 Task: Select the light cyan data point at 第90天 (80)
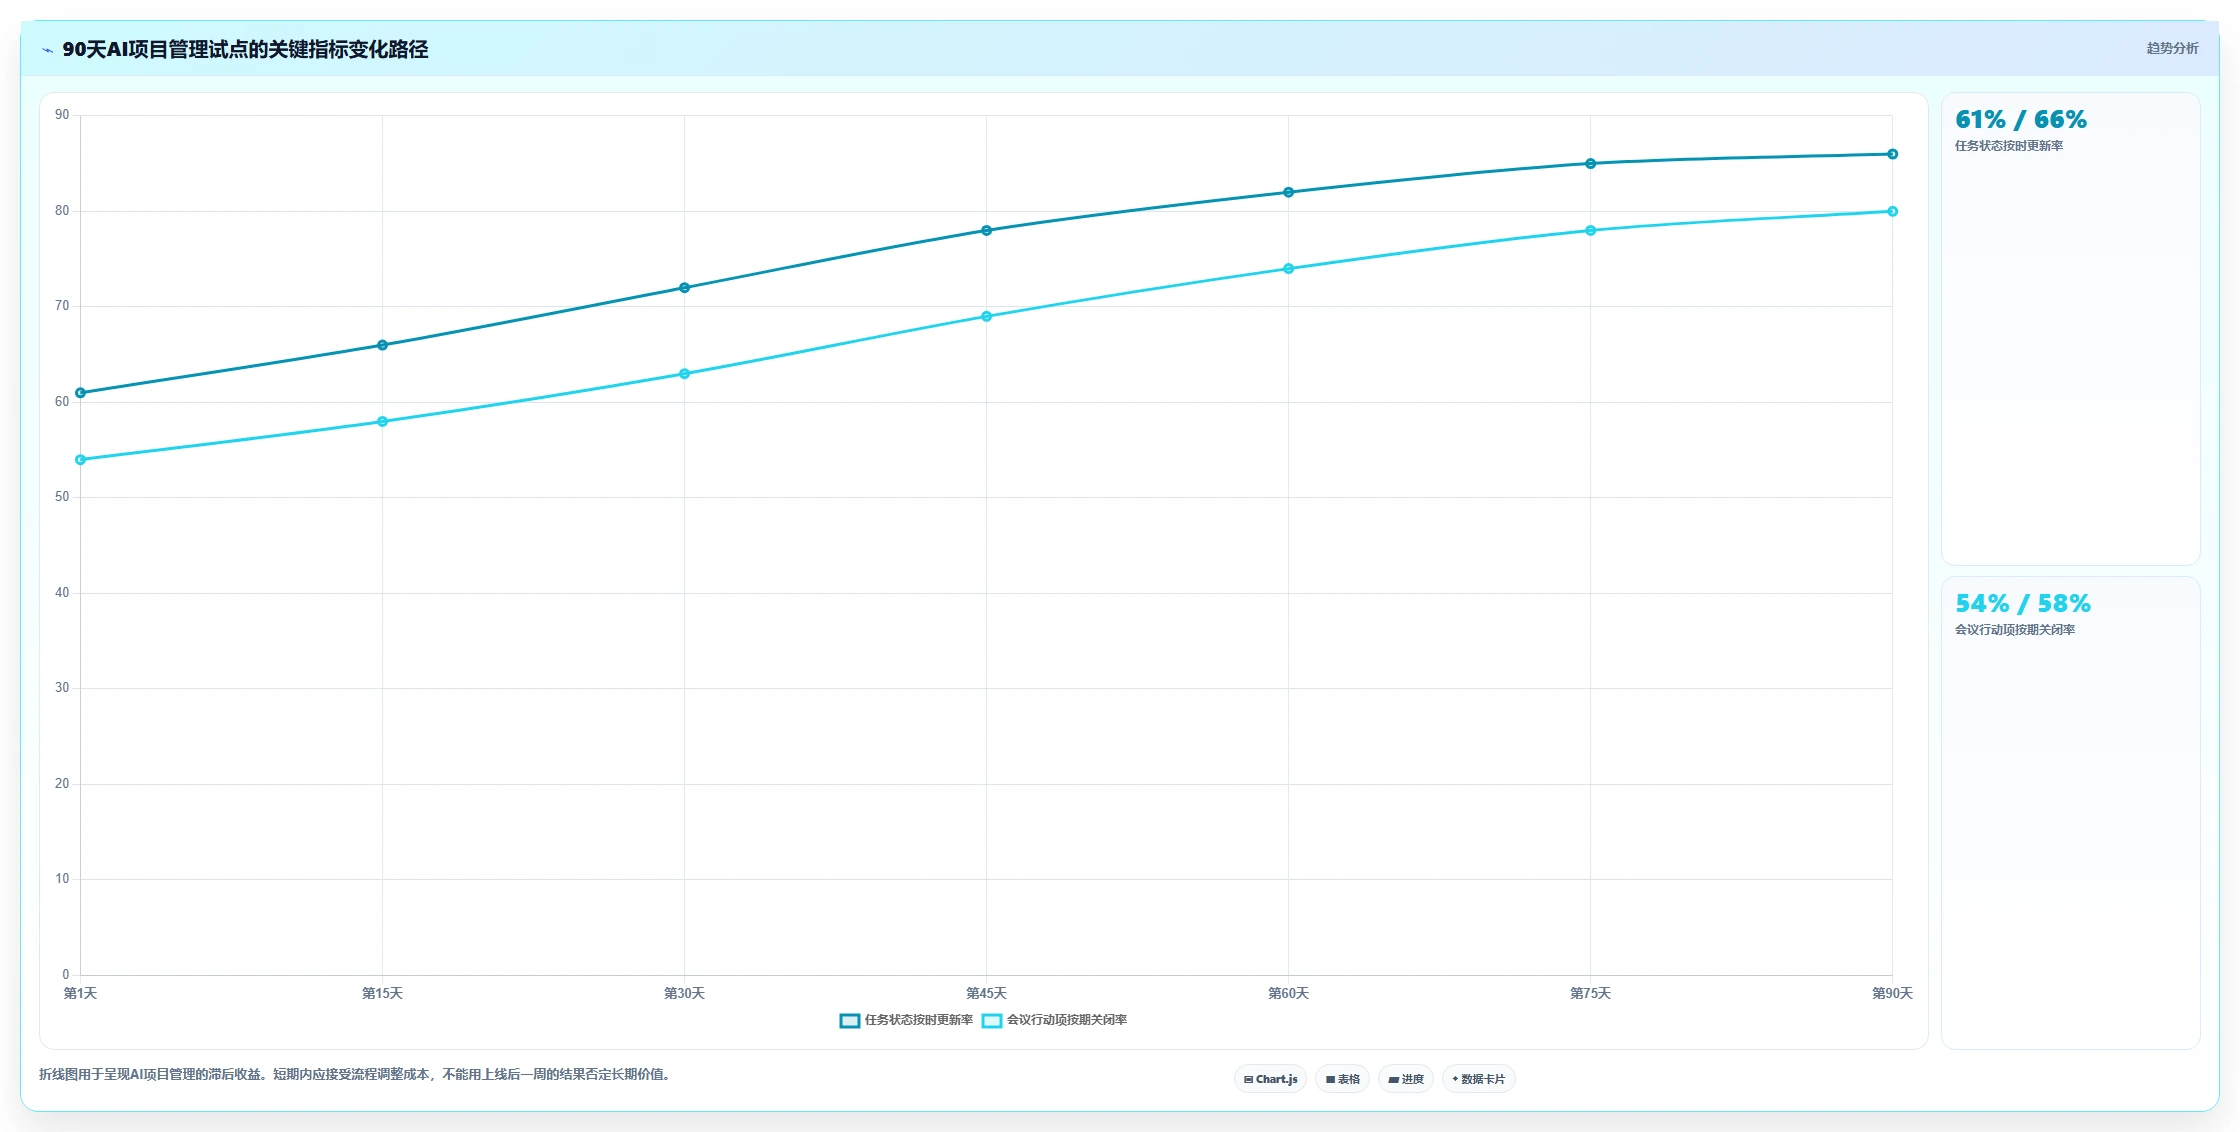pyautogui.click(x=1892, y=211)
